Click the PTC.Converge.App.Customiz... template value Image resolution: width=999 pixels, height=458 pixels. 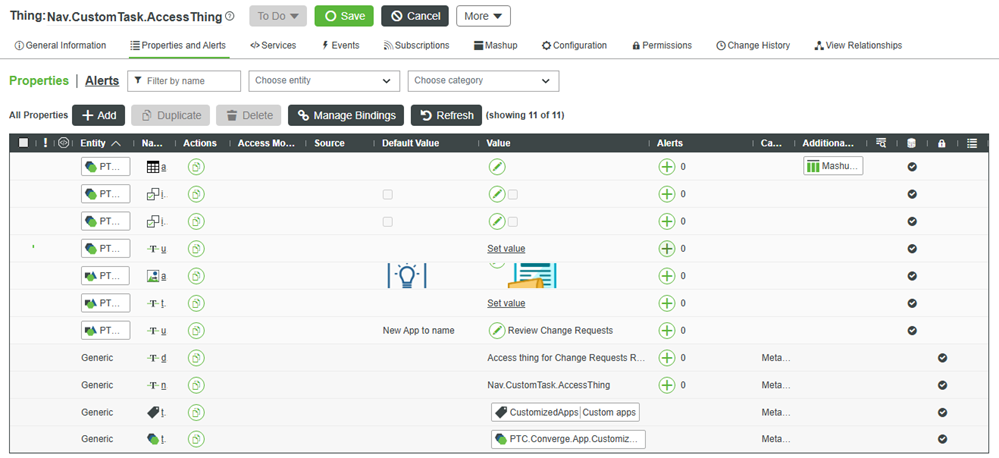point(568,440)
